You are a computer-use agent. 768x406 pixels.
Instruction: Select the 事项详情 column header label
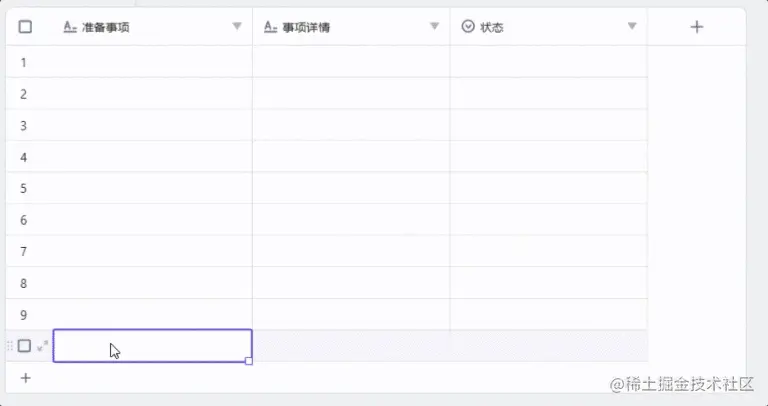click(x=306, y=27)
